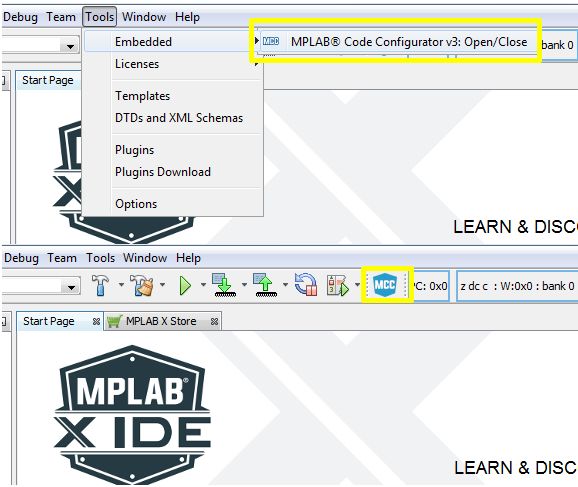Click the Clean and Build broom icon
Image resolution: width=578 pixels, height=487 pixels.
pyautogui.click(x=141, y=285)
